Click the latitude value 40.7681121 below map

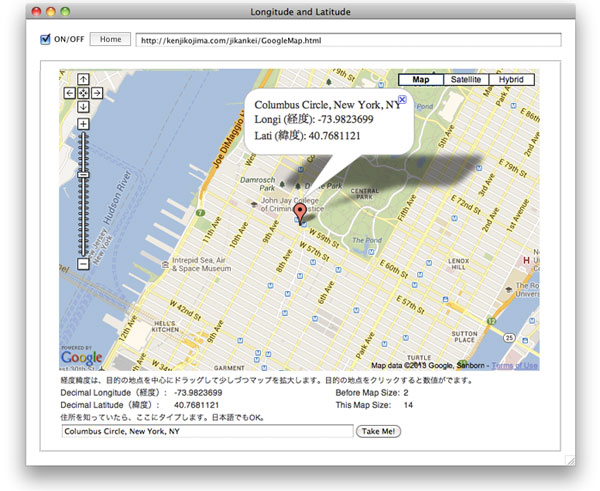pyautogui.click(x=196, y=405)
